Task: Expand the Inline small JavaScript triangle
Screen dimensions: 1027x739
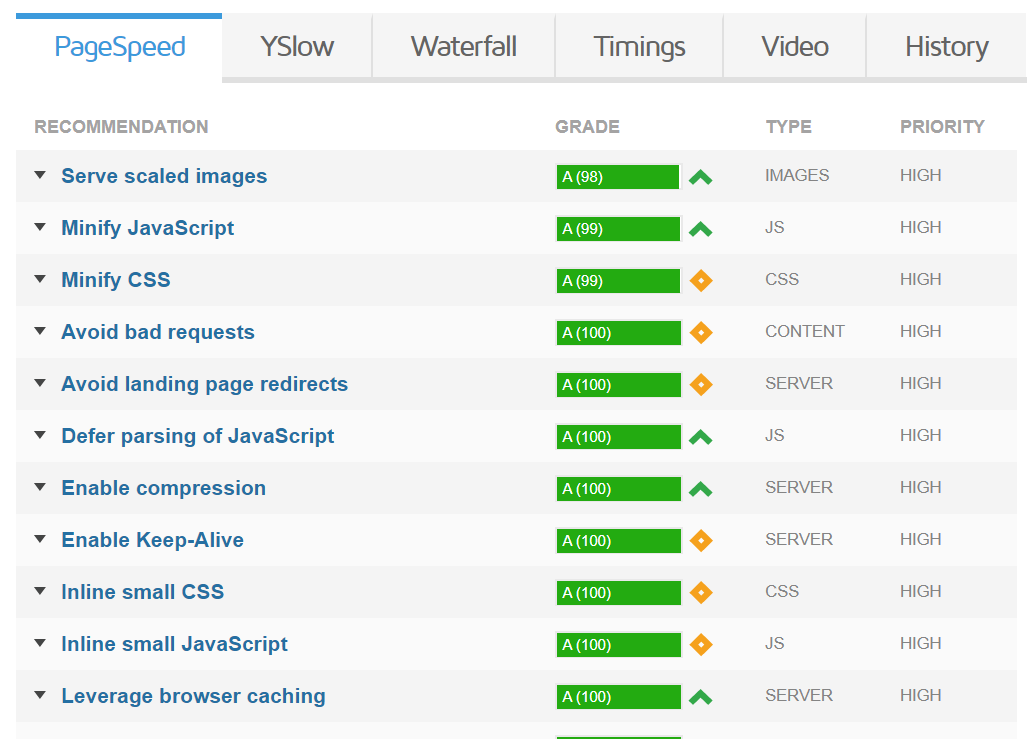Action: click(40, 643)
